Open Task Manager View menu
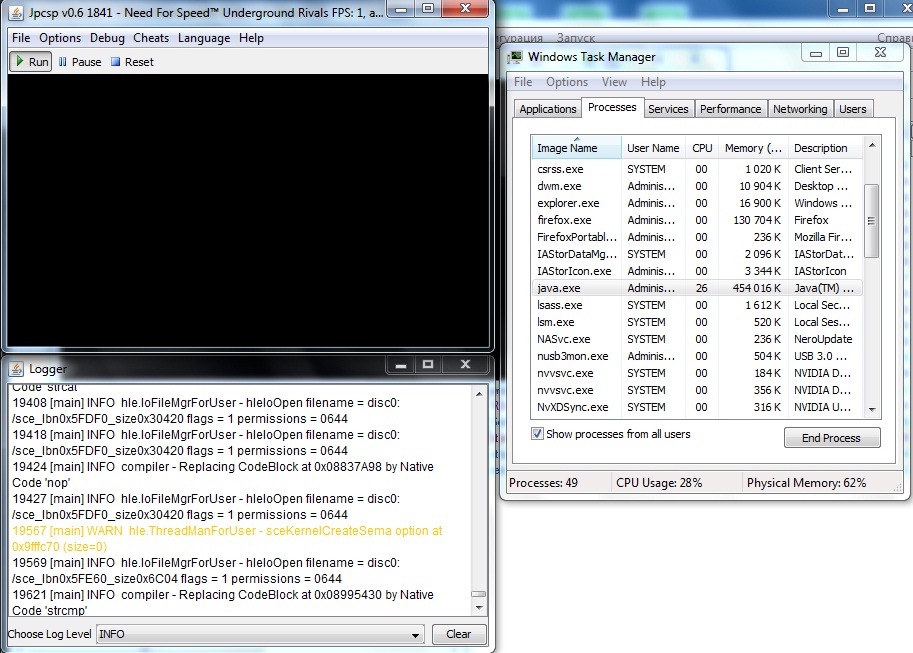The height and width of the screenshot is (653, 913). (x=614, y=82)
